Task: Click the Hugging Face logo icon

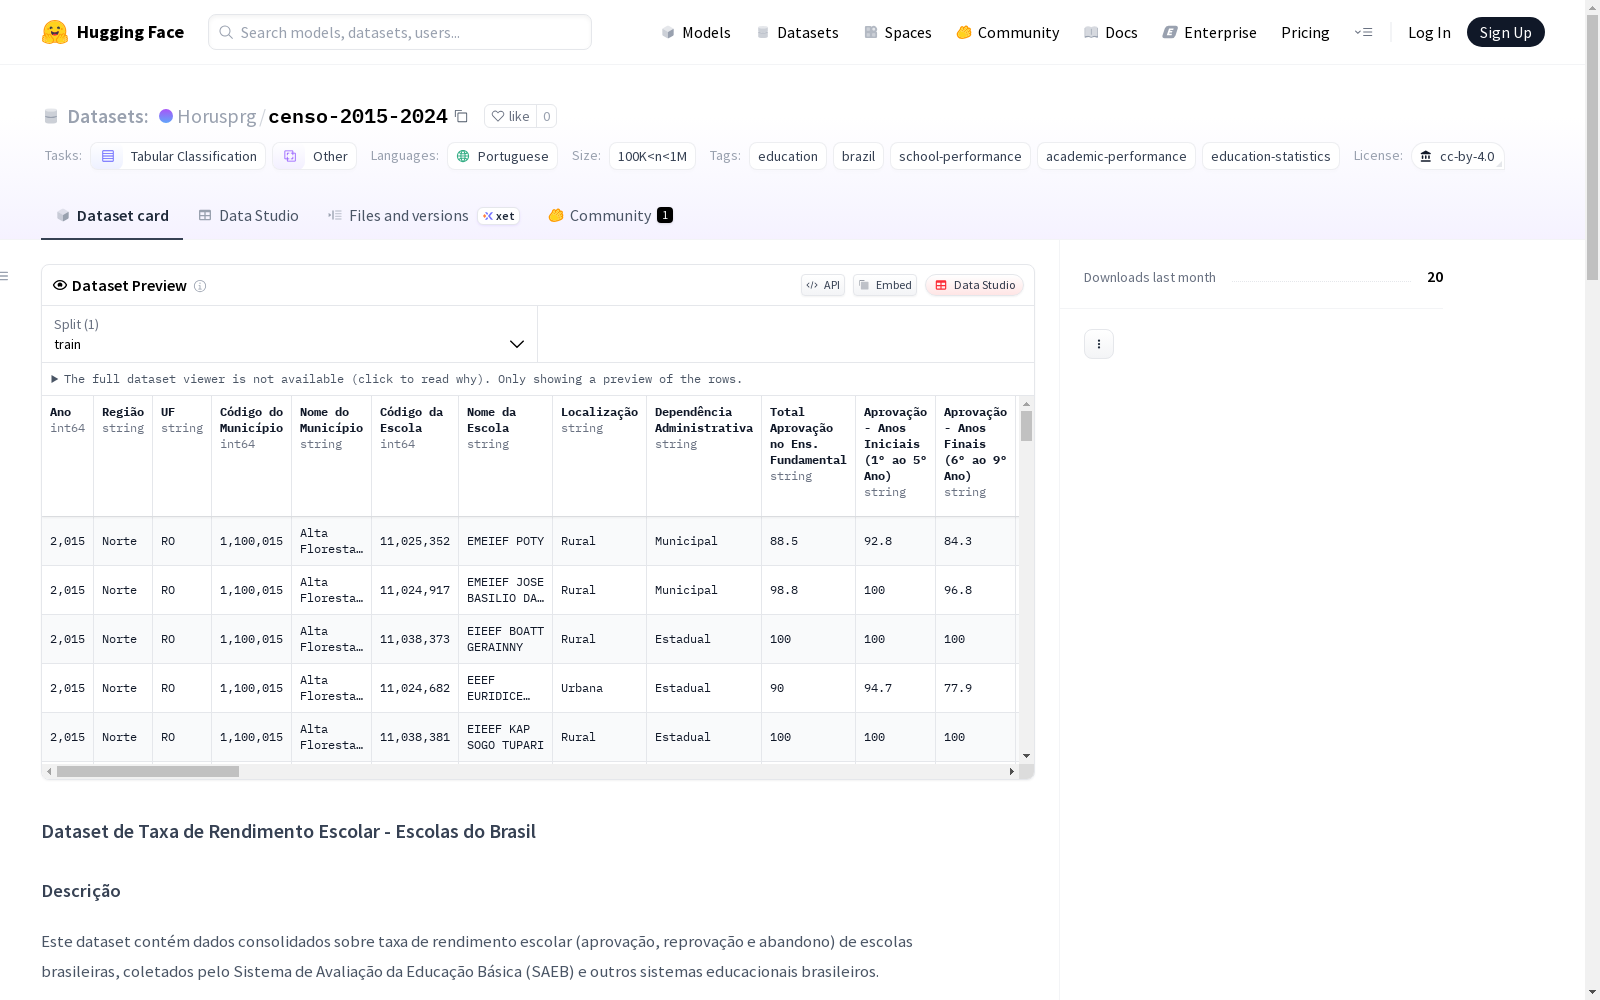Action: (55, 32)
